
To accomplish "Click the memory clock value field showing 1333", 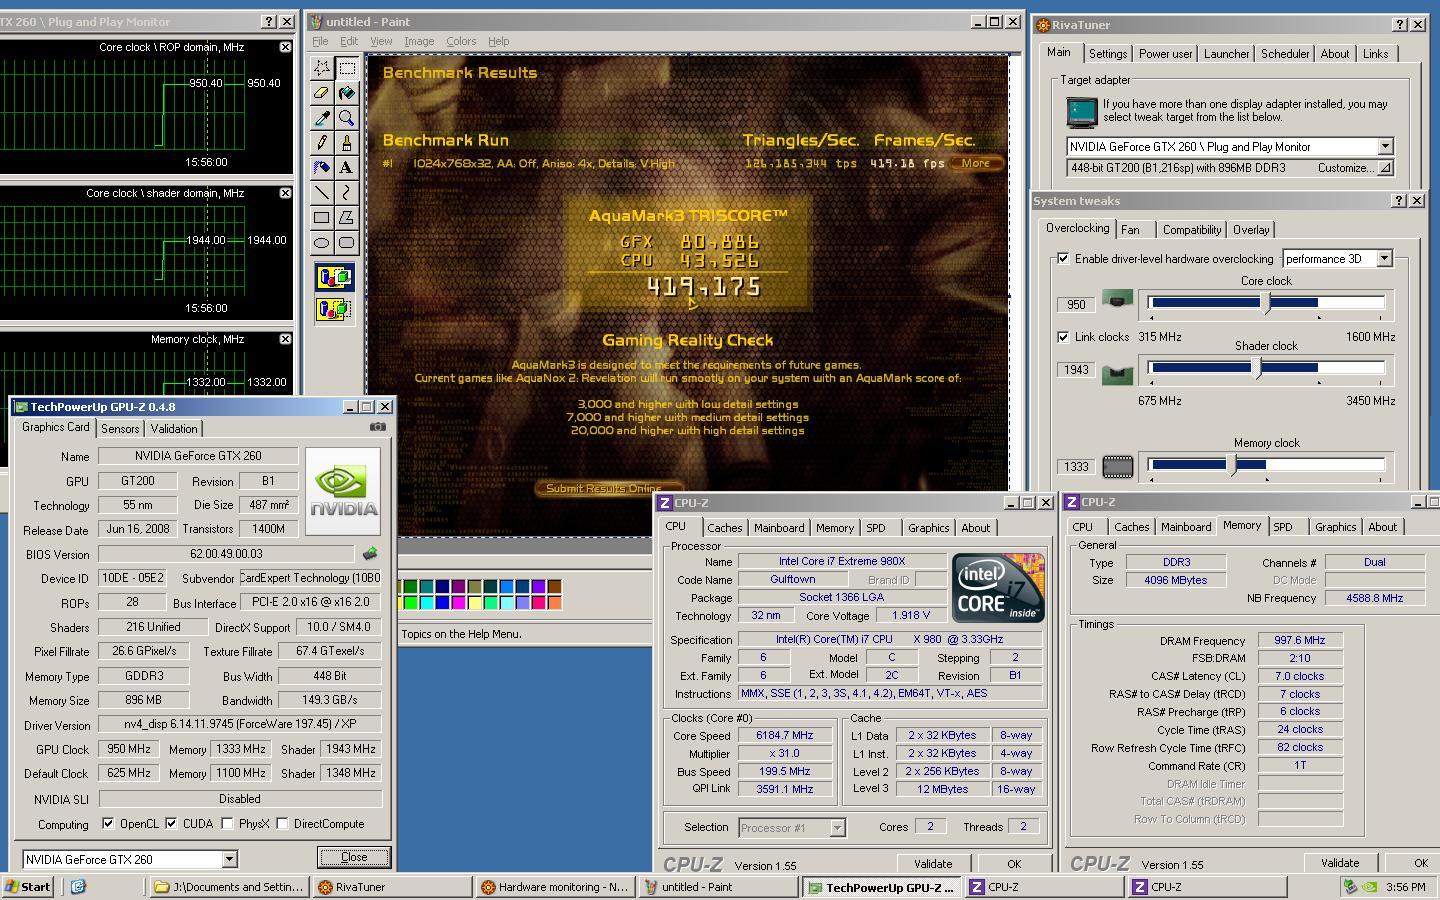I will pos(1076,466).
